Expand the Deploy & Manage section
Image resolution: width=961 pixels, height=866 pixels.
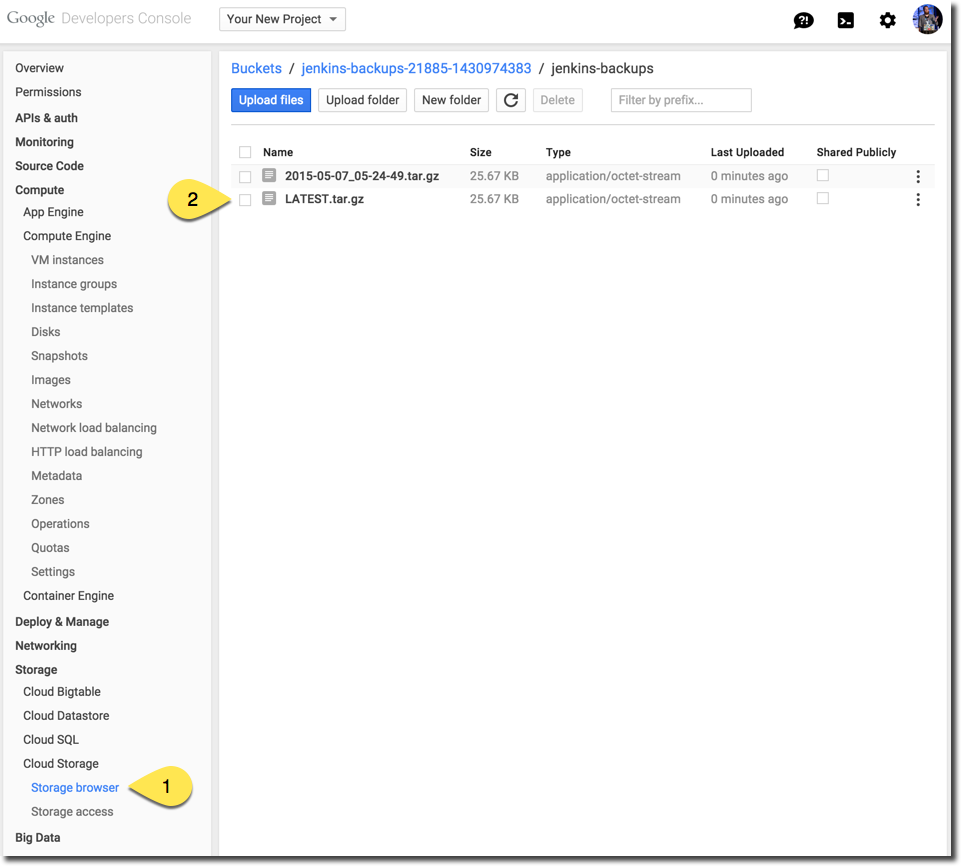click(x=62, y=621)
